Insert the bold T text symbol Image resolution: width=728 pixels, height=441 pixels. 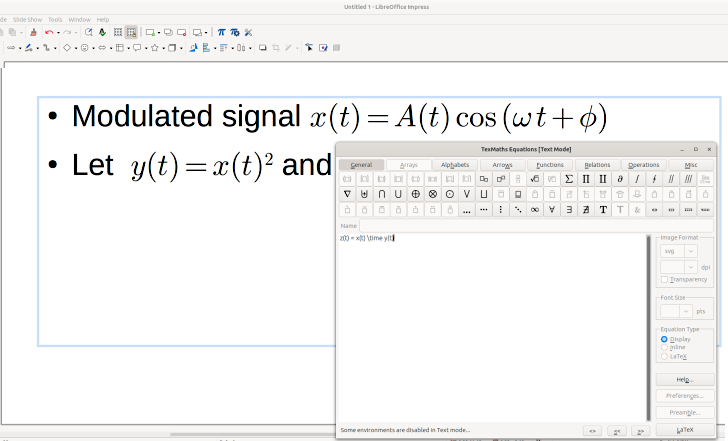tap(603, 209)
